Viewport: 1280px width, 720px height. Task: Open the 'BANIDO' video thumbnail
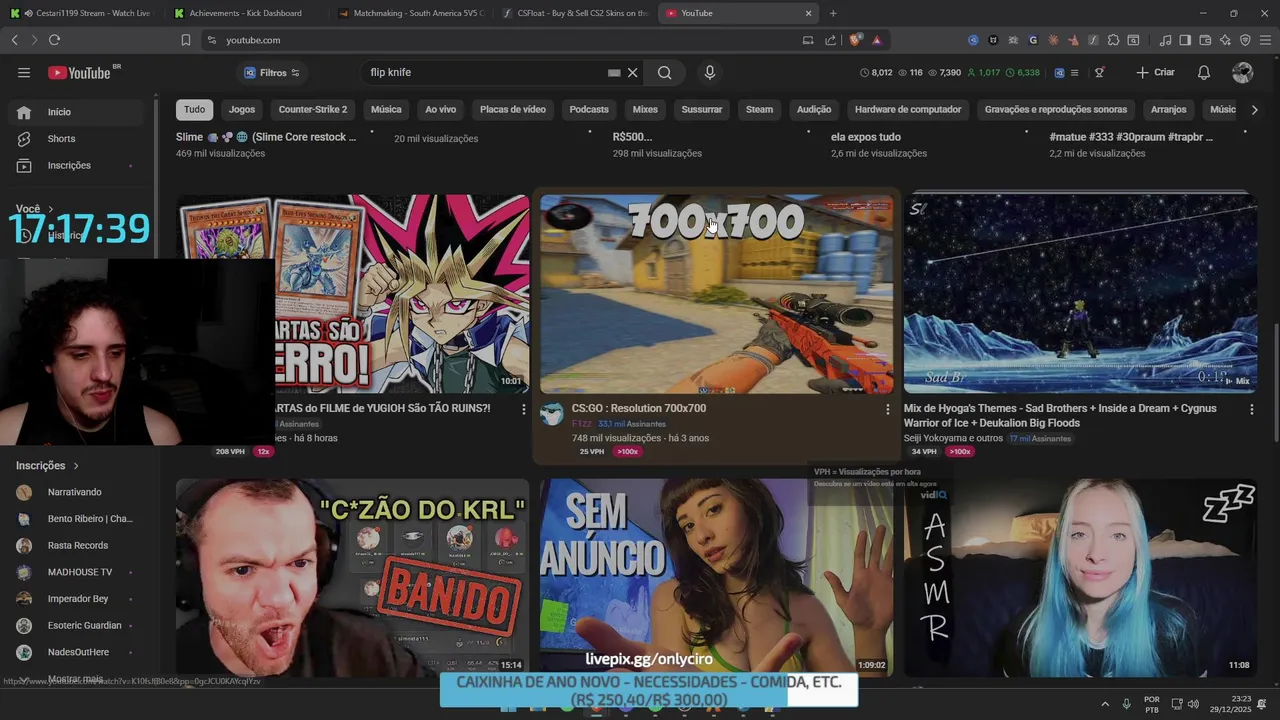[352, 577]
